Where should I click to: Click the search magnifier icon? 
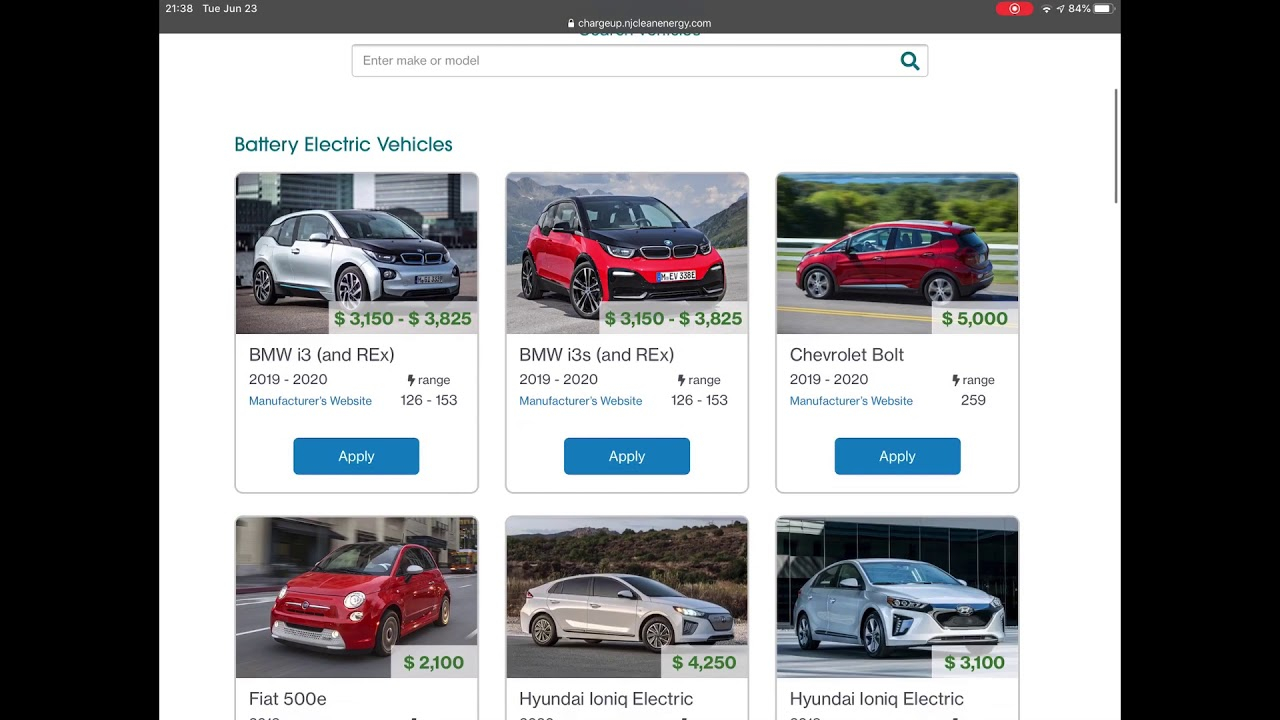pos(909,61)
